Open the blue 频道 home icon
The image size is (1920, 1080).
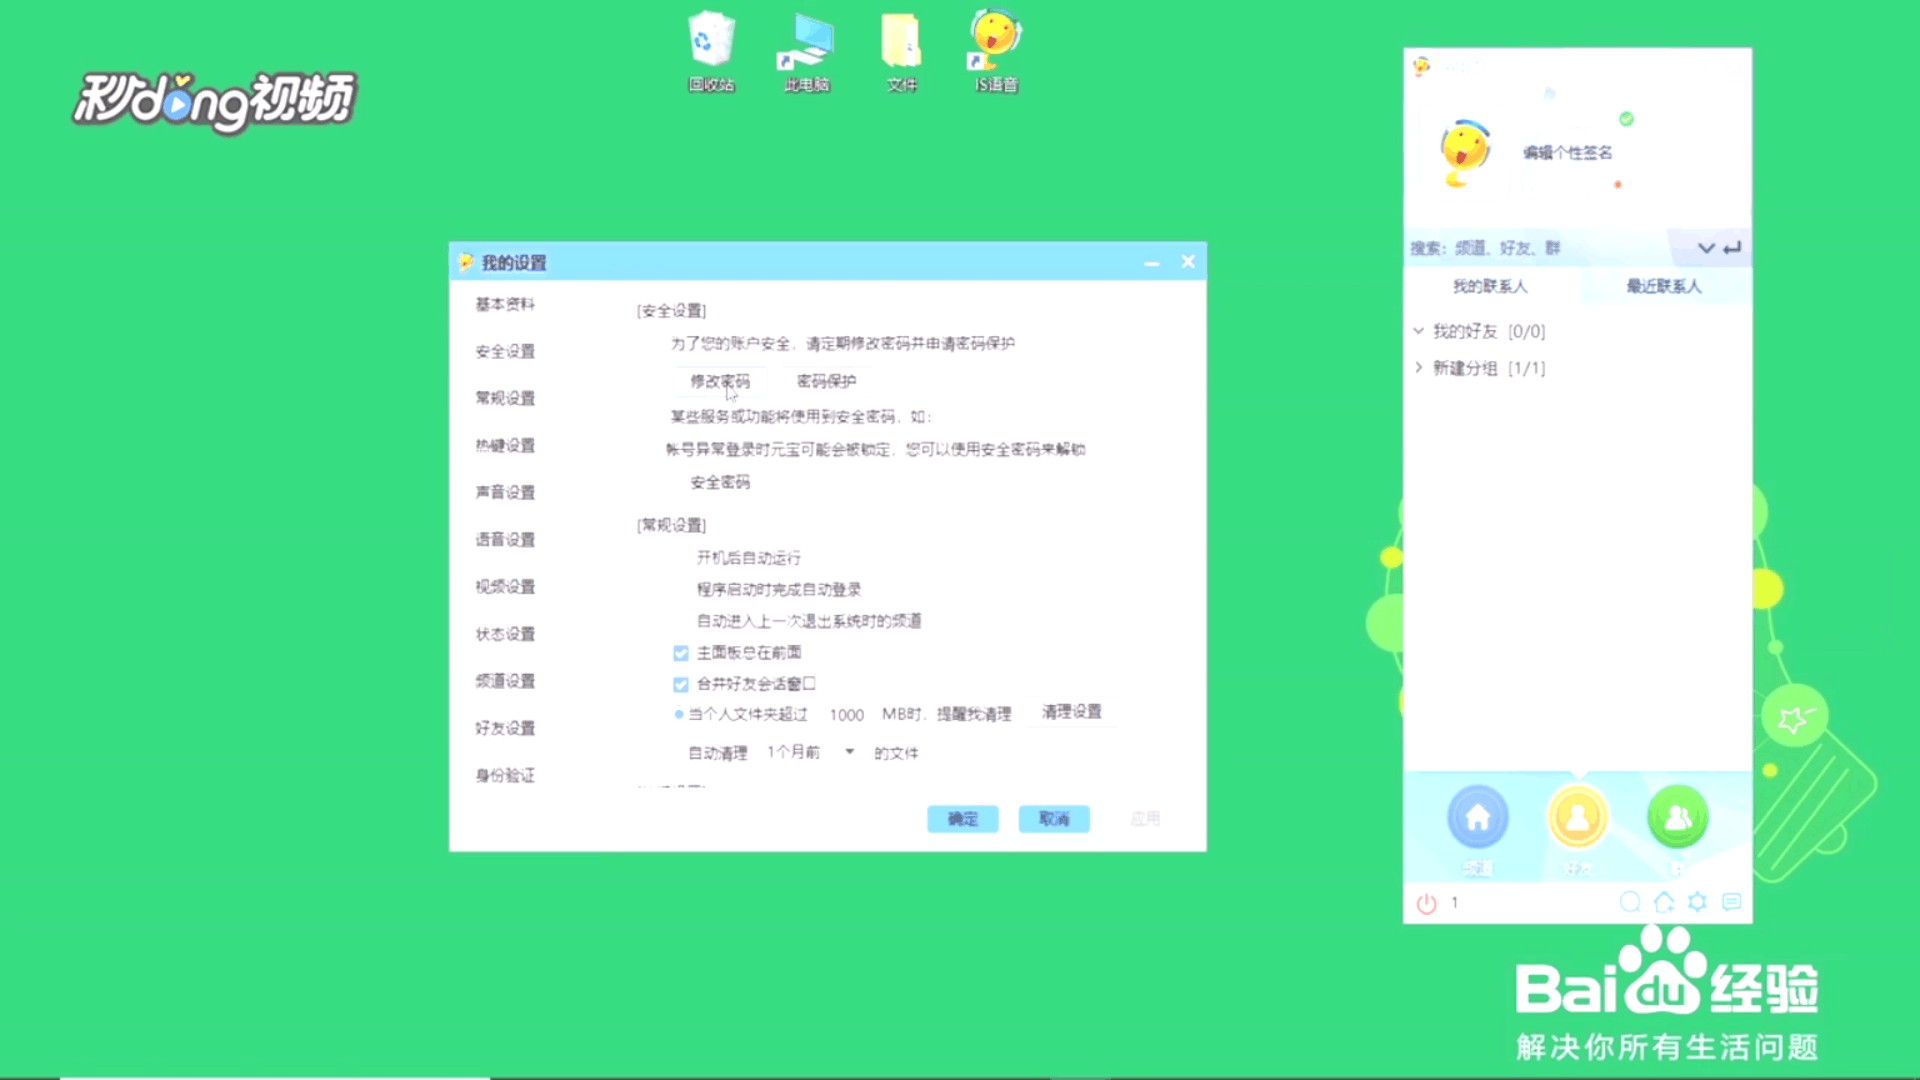pos(1477,818)
